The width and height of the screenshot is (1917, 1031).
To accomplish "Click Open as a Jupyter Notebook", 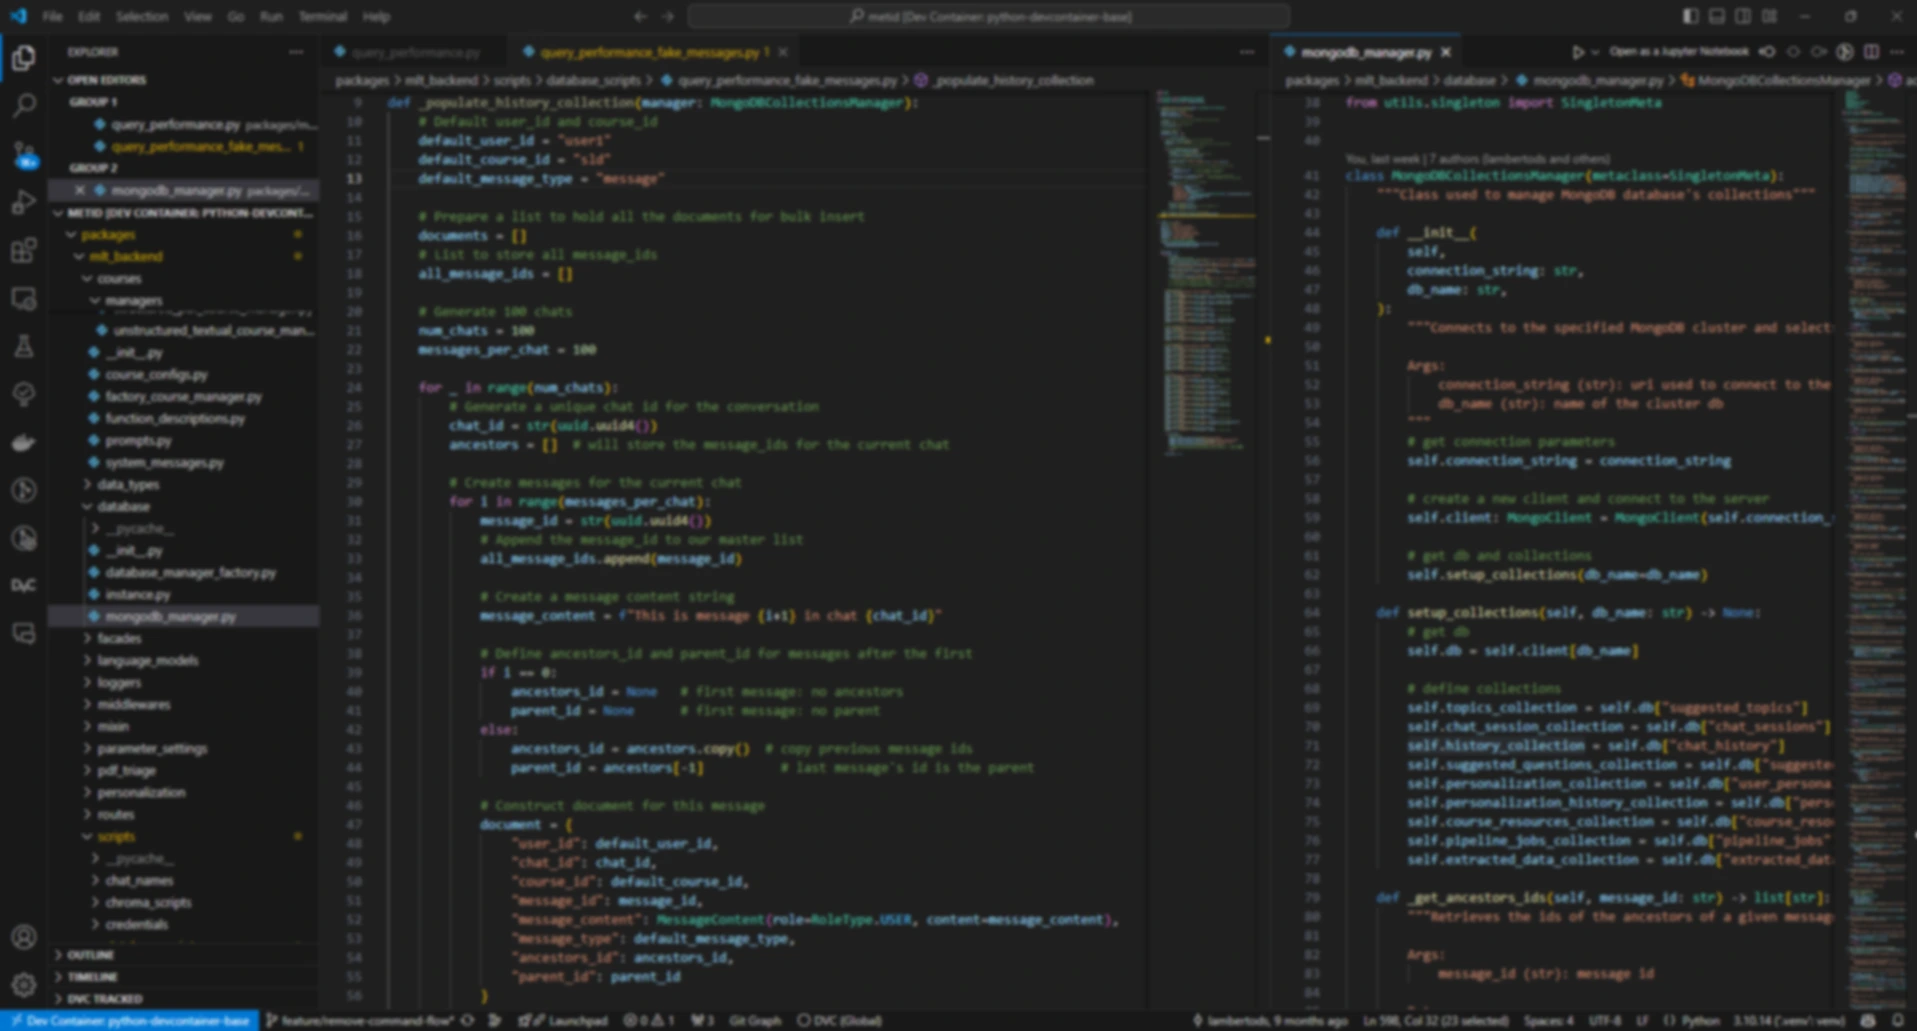I will tap(1678, 52).
